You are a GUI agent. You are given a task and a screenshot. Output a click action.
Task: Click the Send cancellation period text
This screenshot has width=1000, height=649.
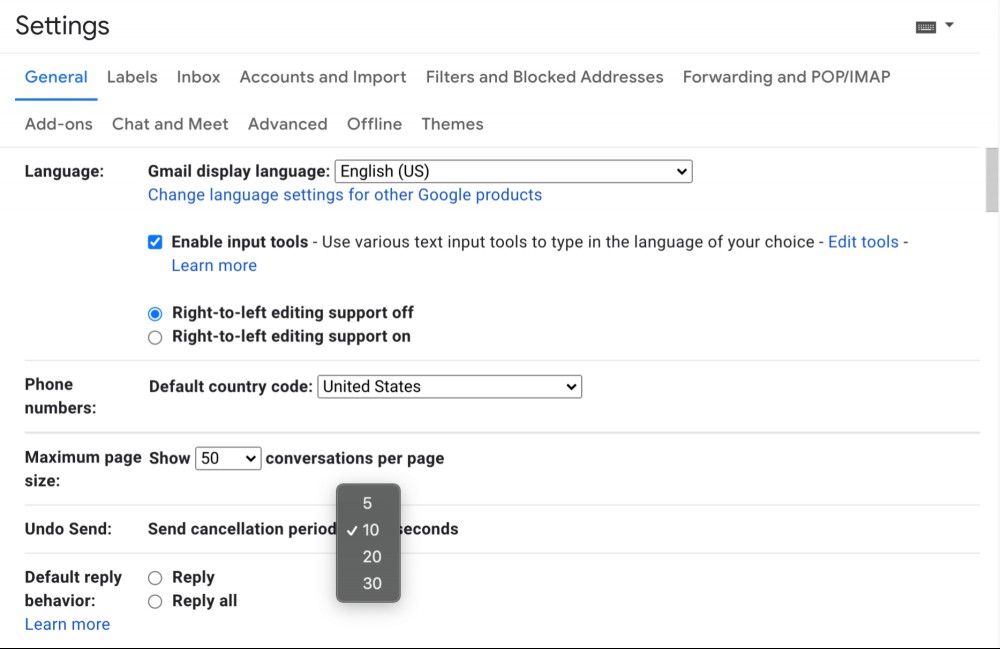coord(242,529)
